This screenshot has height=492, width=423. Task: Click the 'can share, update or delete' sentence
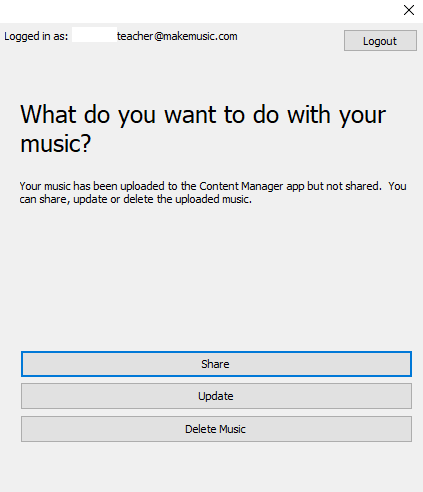[x=135, y=199]
